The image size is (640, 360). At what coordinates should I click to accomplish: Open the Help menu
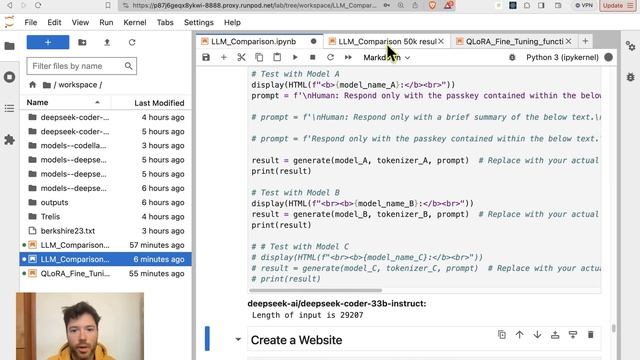(232, 22)
